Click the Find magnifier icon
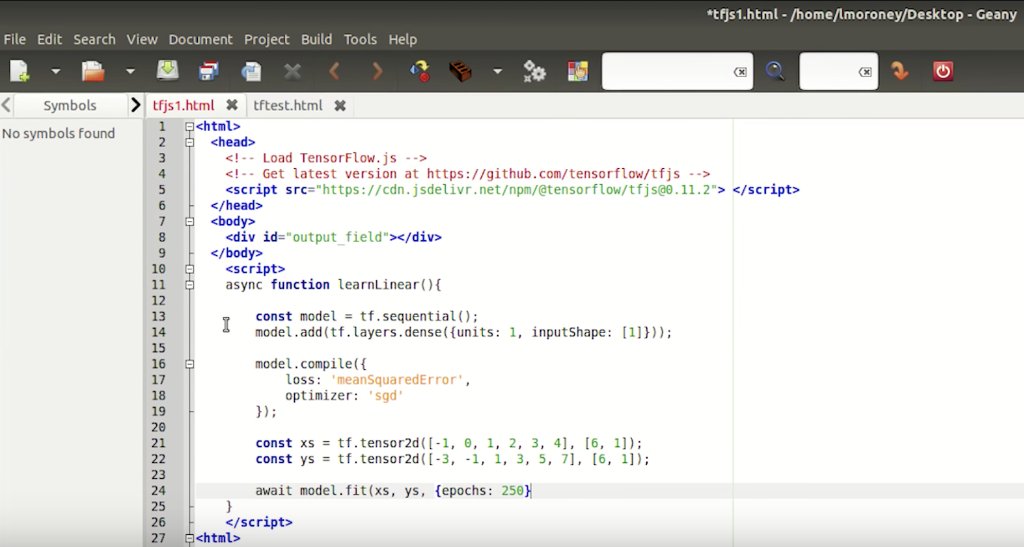Image resolution: width=1024 pixels, height=547 pixels. point(775,70)
